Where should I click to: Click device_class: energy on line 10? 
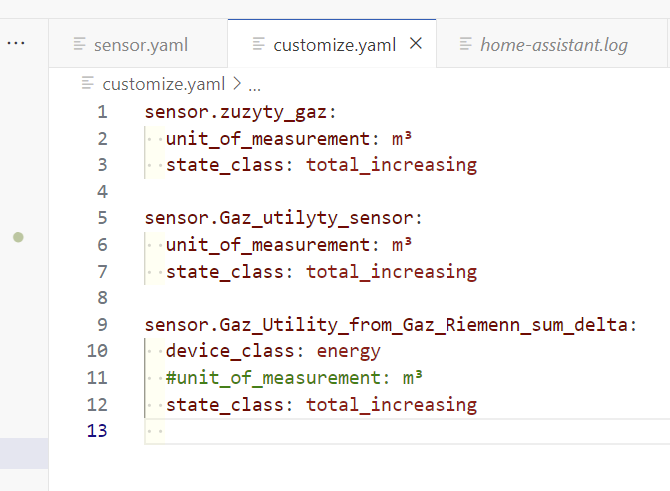tap(273, 351)
